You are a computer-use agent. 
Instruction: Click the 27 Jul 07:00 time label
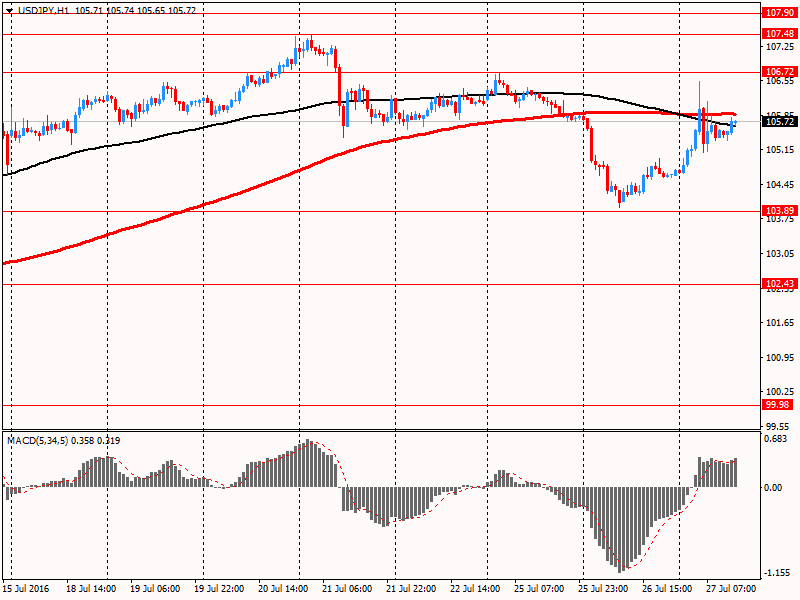pos(731,588)
